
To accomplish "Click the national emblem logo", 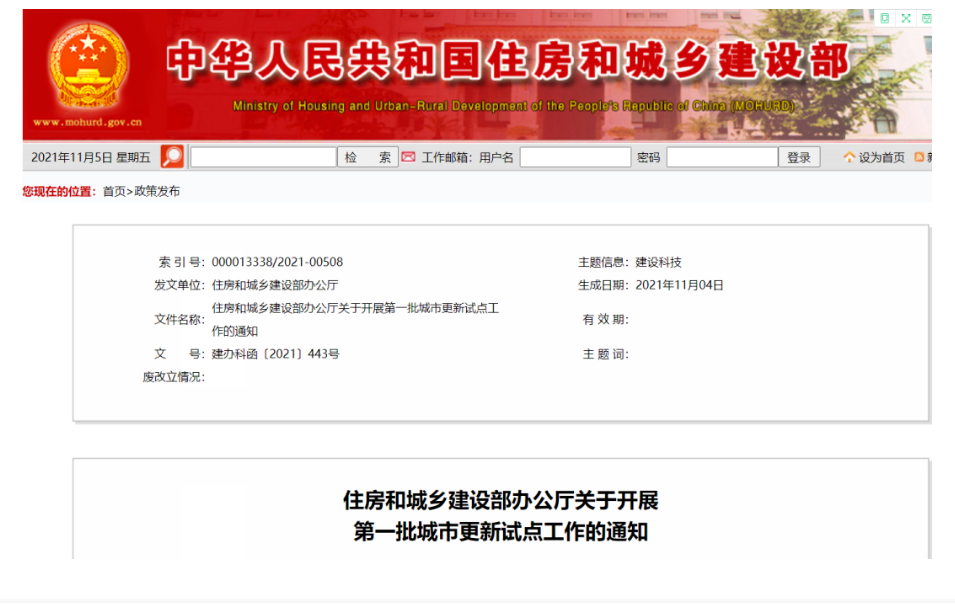I will click(x=88, y=66).
